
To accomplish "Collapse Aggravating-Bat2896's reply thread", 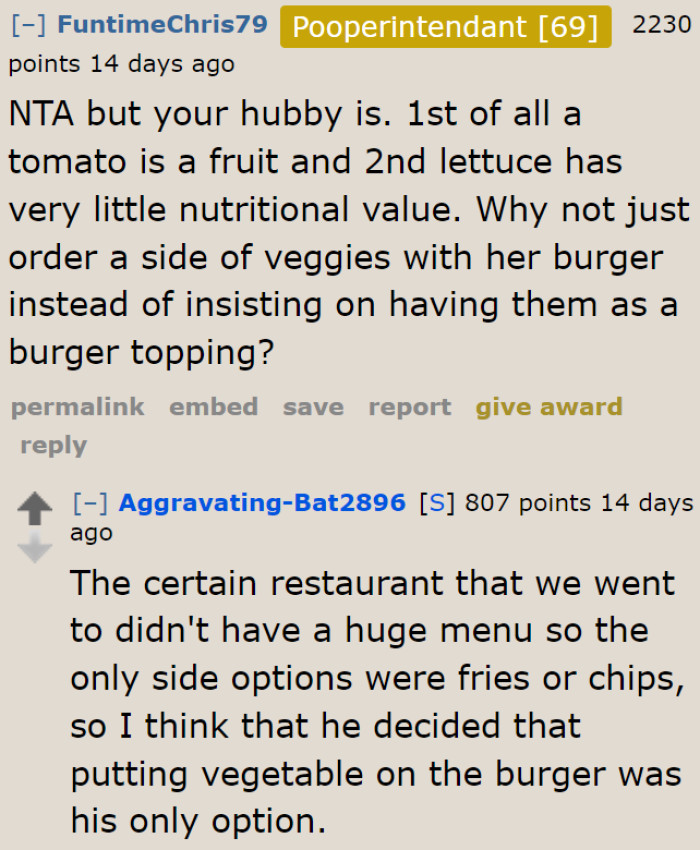I will click(x=93, y=503).
